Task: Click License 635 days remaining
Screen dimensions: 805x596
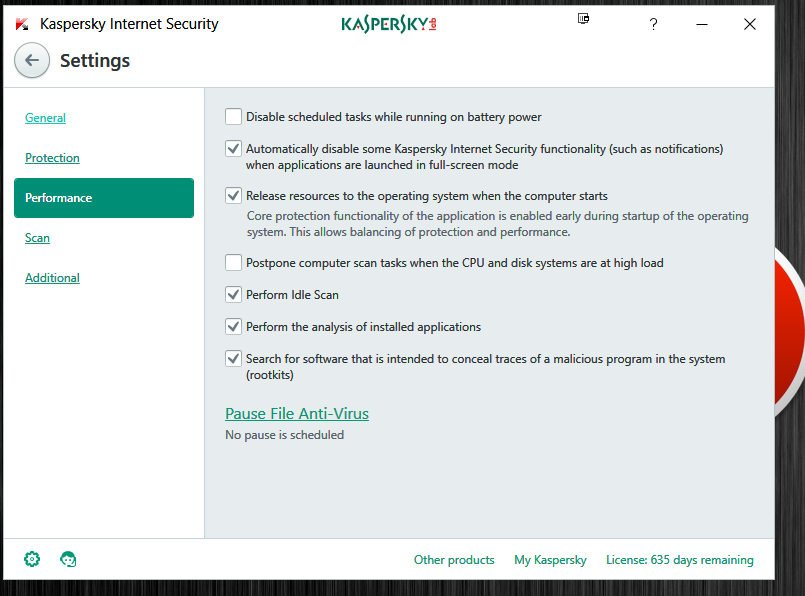Action: (679, 560)
